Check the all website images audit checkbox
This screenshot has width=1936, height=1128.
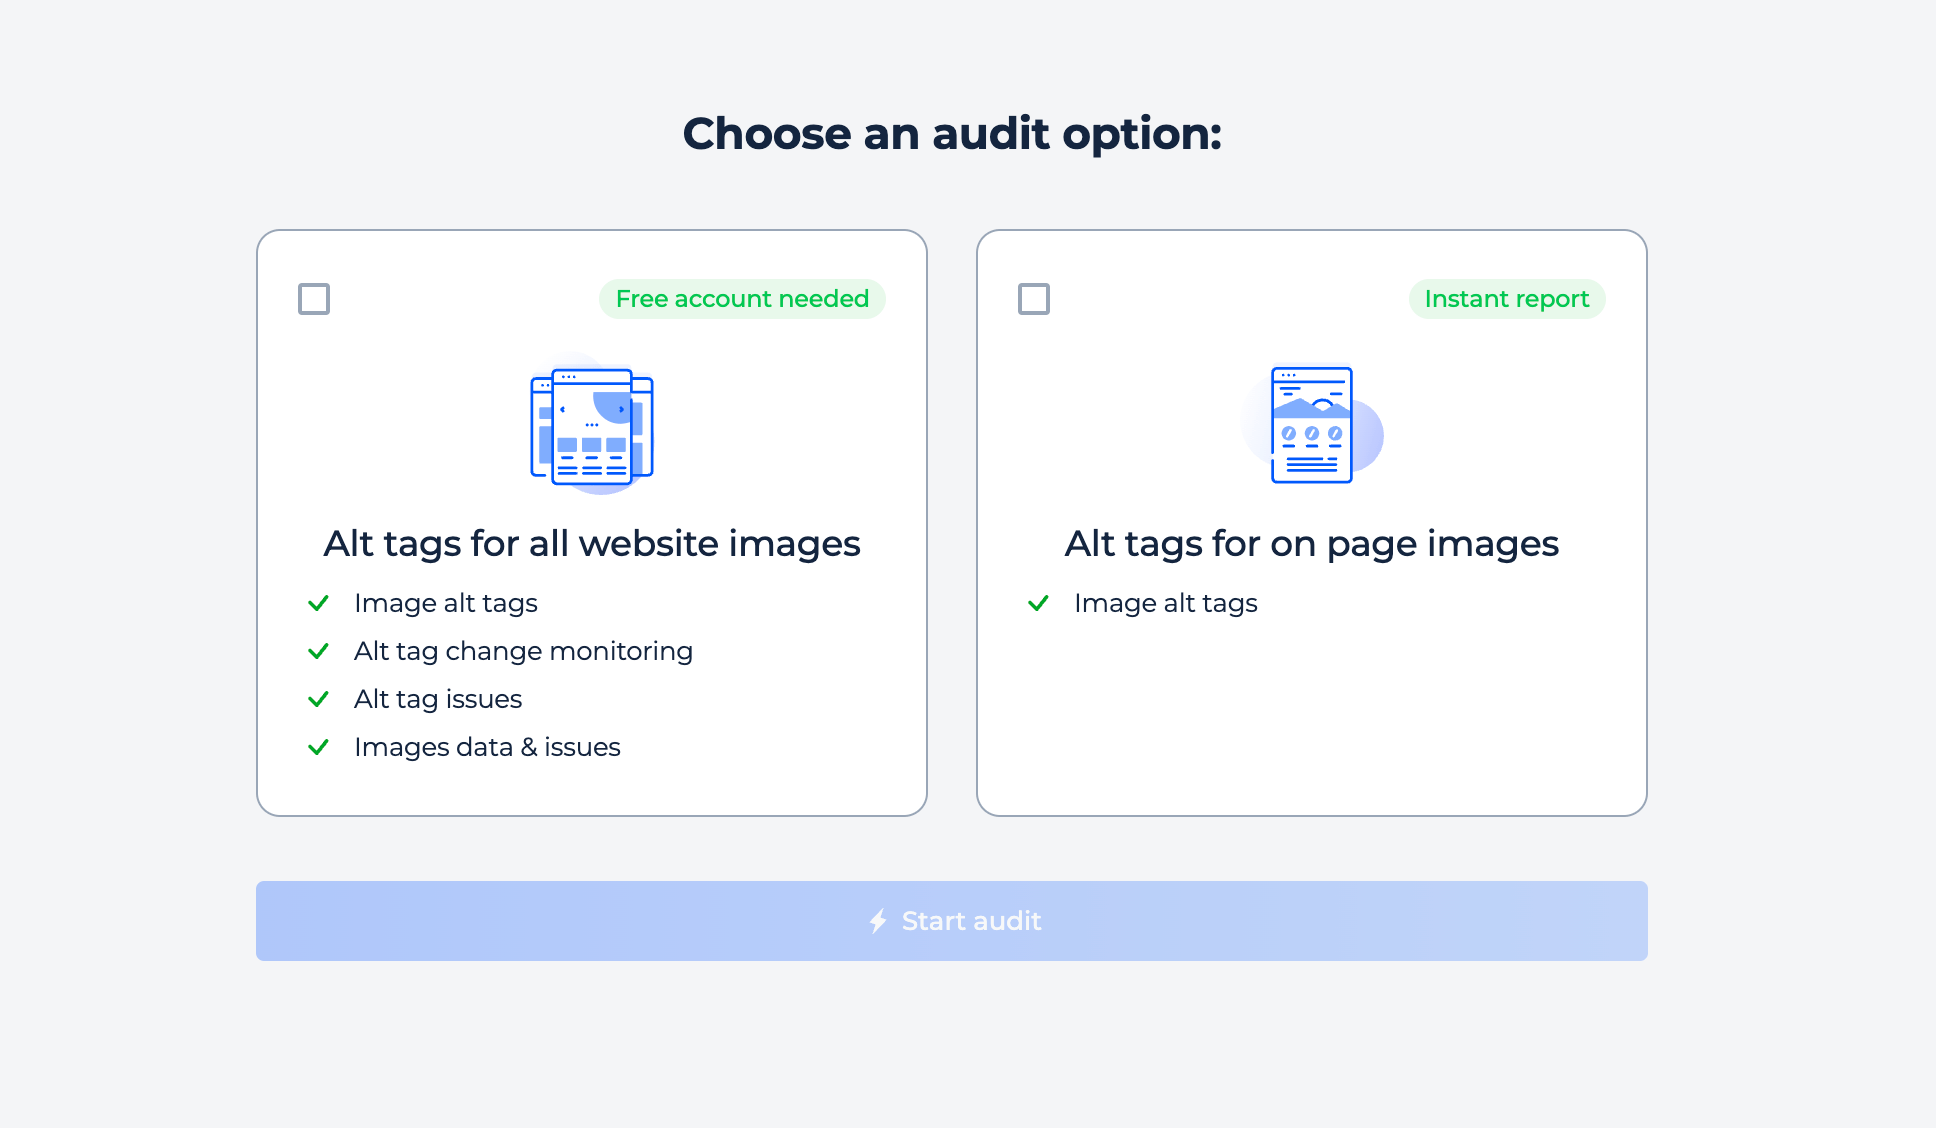point(314,299)
